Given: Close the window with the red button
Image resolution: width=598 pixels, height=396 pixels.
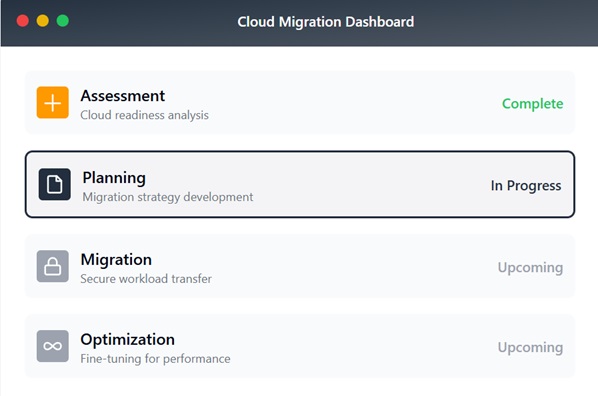Looking at the screenshot, I should [x=23, y=21].
